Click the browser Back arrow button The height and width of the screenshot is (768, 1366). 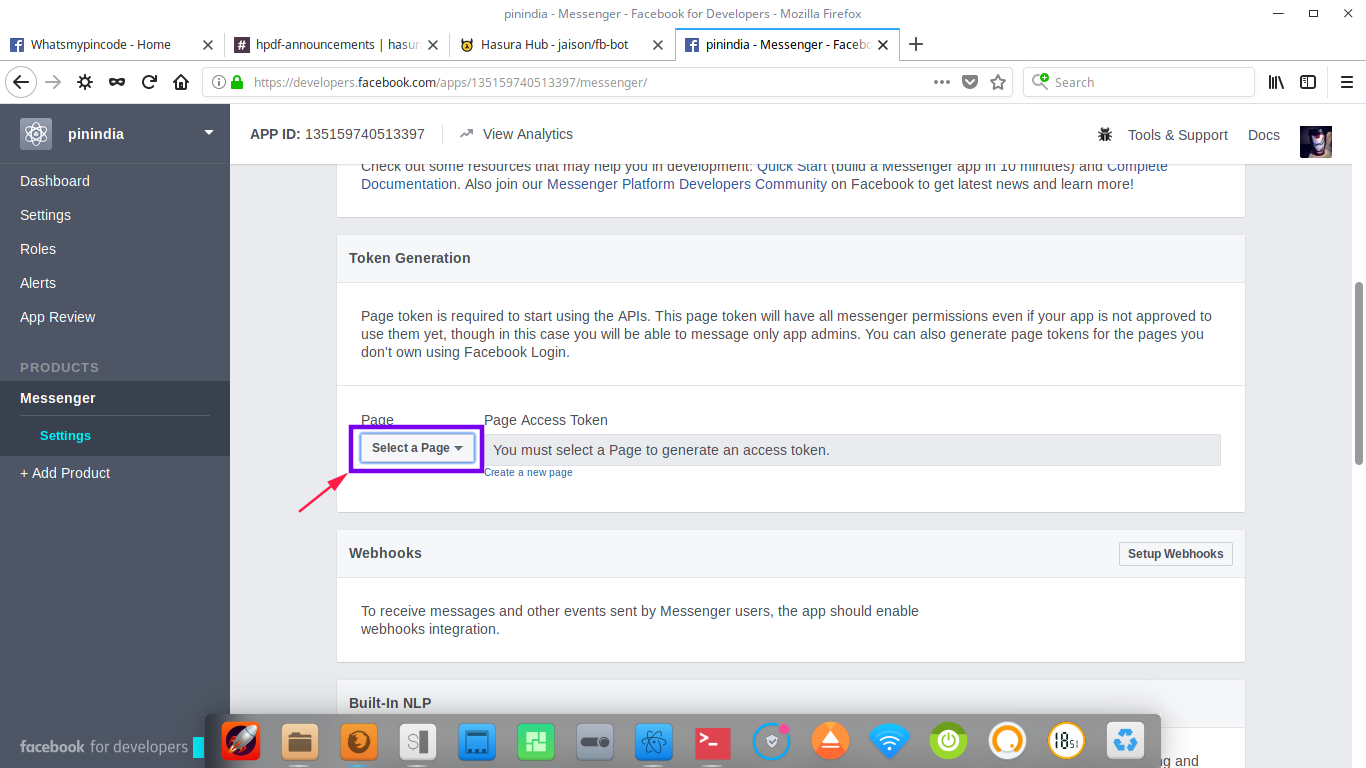pos(21,82)
